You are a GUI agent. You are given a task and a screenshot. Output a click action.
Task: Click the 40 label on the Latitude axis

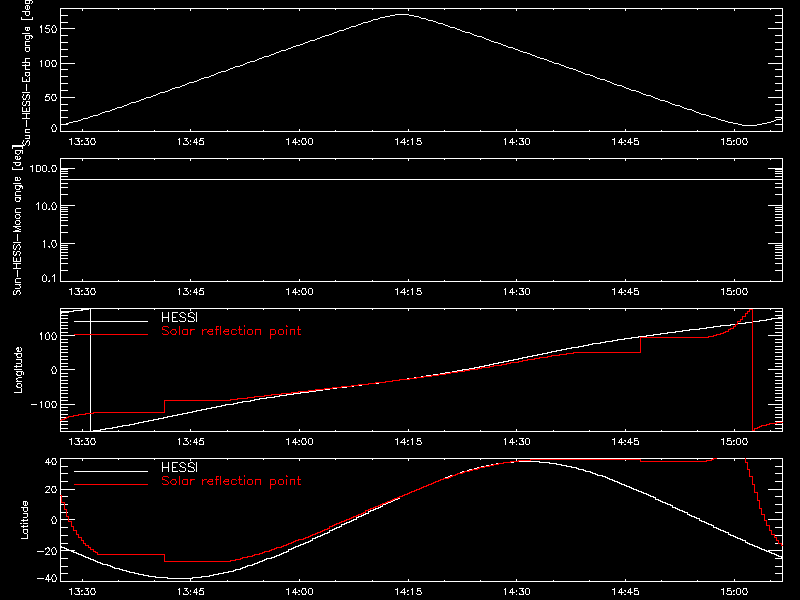pos(51,462)
